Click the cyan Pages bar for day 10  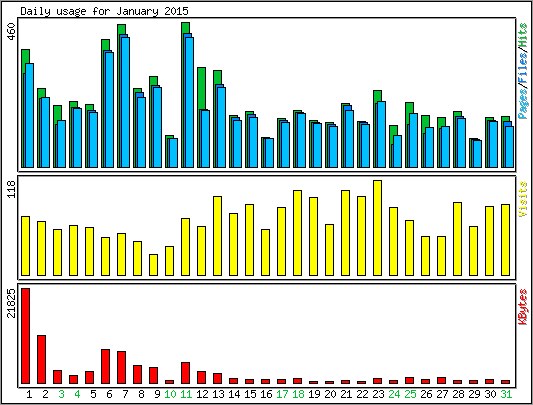point(173,153)
